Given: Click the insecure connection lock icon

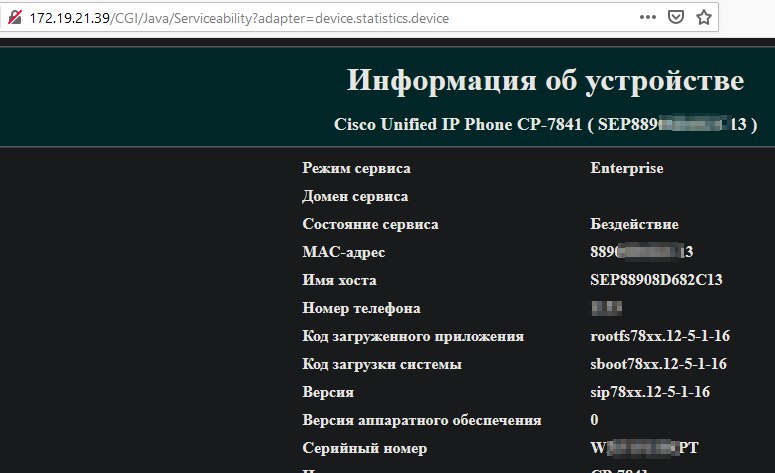Looking at the screenshot, I should coord(15,17).
